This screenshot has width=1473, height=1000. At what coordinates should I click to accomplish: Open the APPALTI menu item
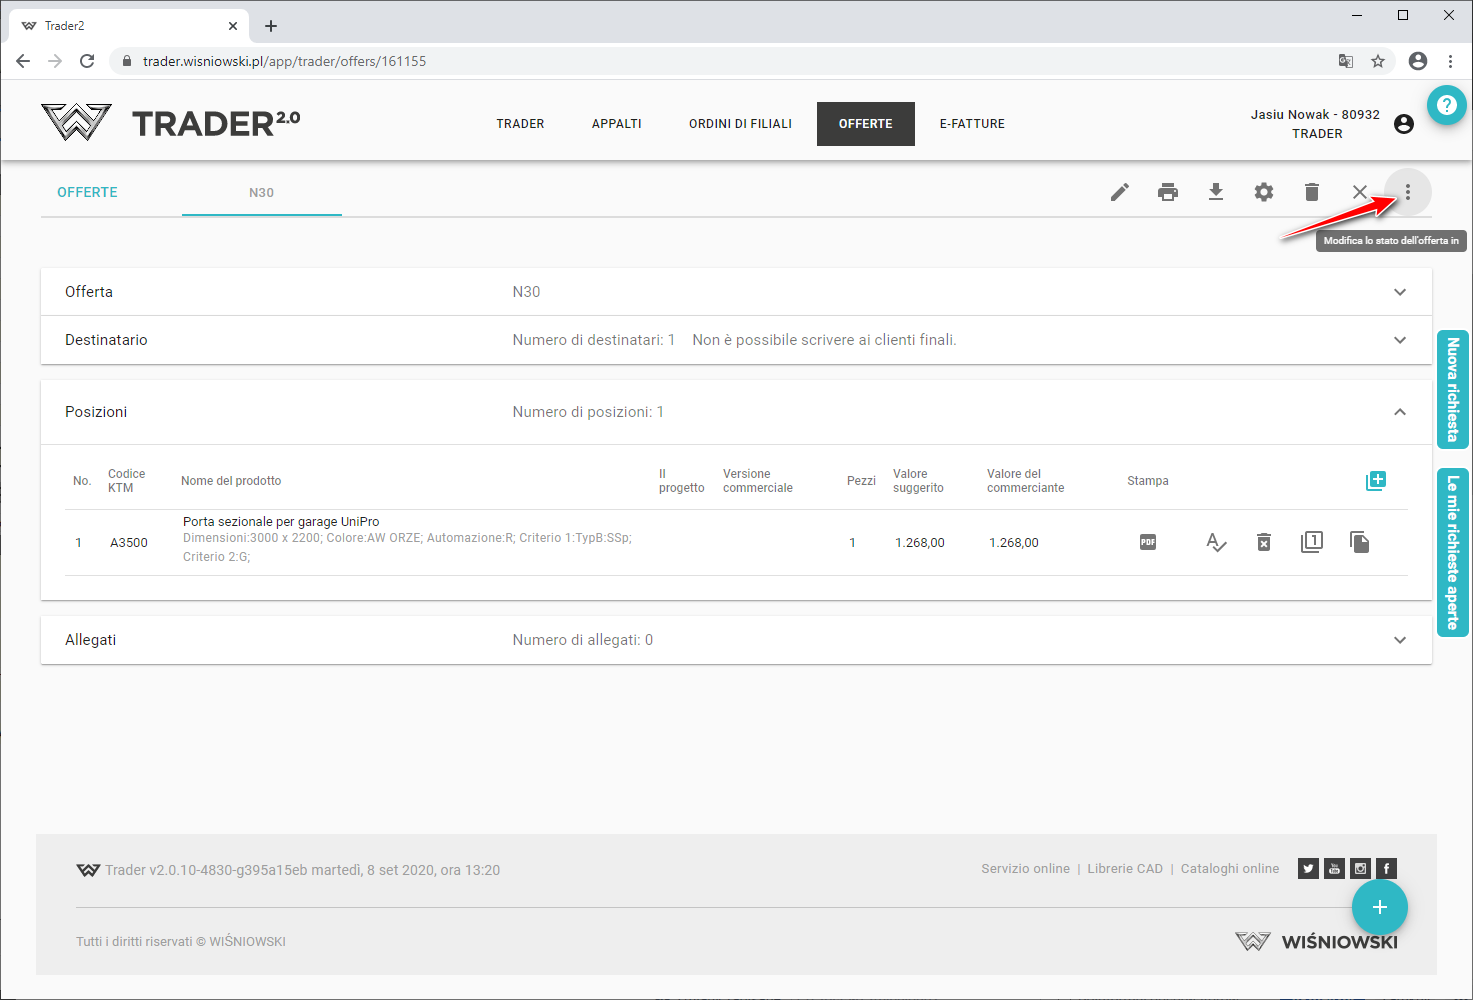click(x=616, y=124)
